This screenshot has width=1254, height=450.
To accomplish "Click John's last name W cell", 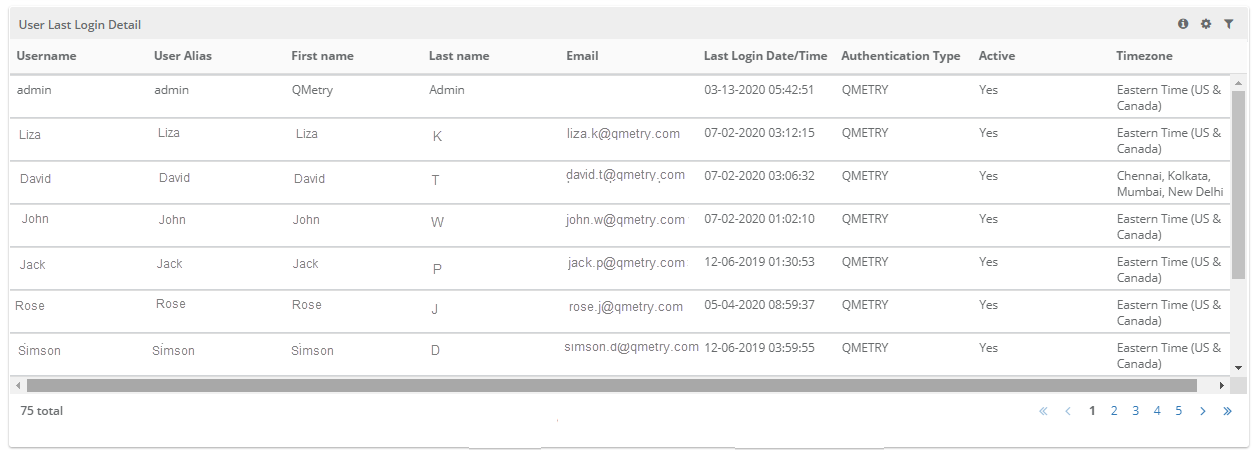I will pos(437,223).
